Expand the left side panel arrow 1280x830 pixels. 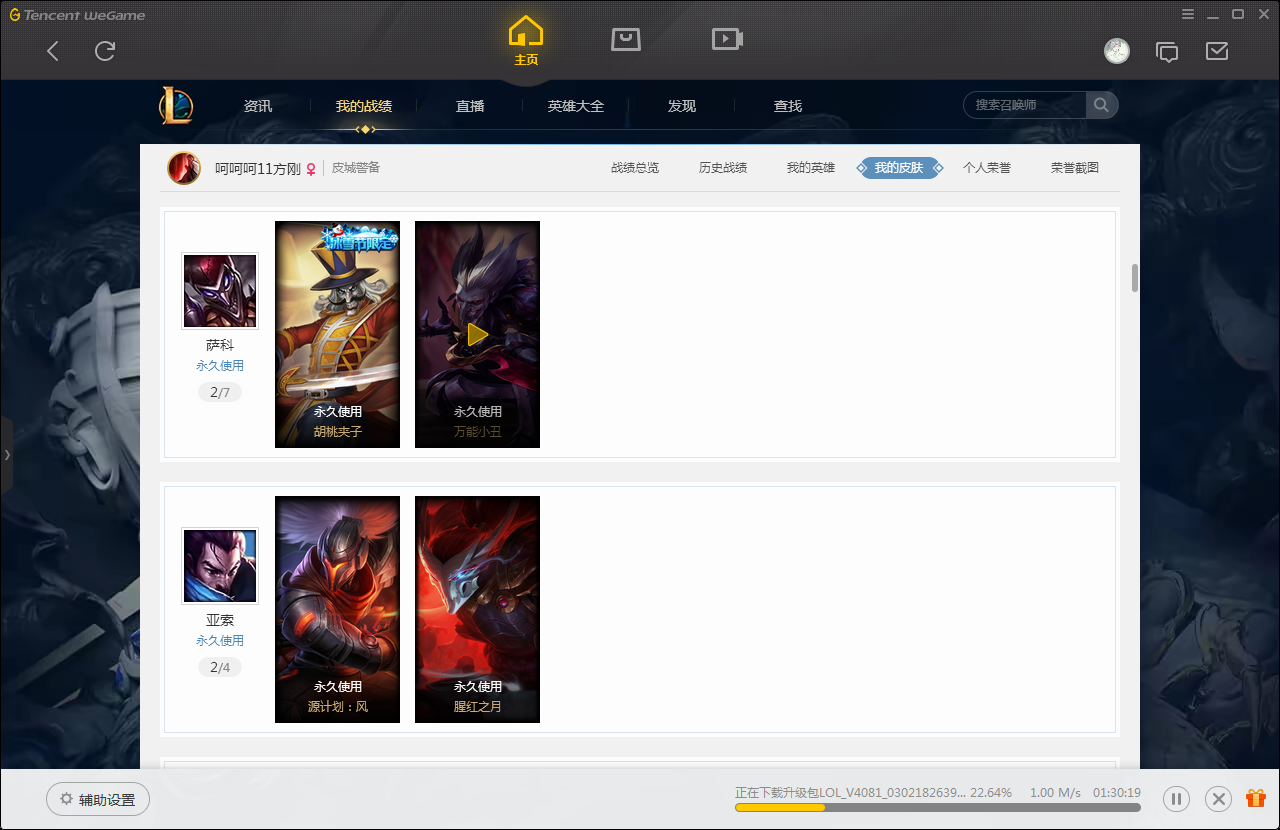point(7,455)
